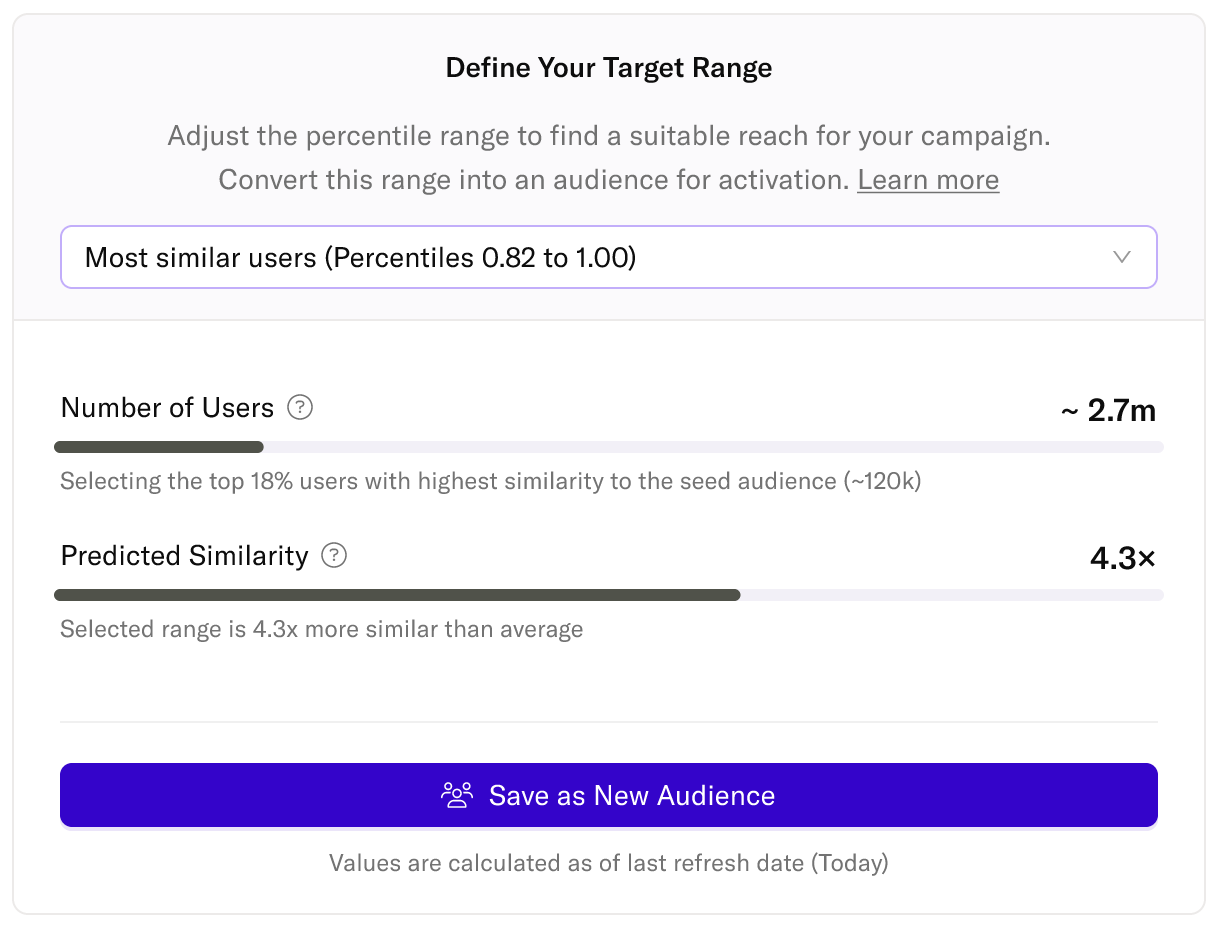Open the Learn more link
Viewport: 1220px width, 938px height.
pos(928,180)
